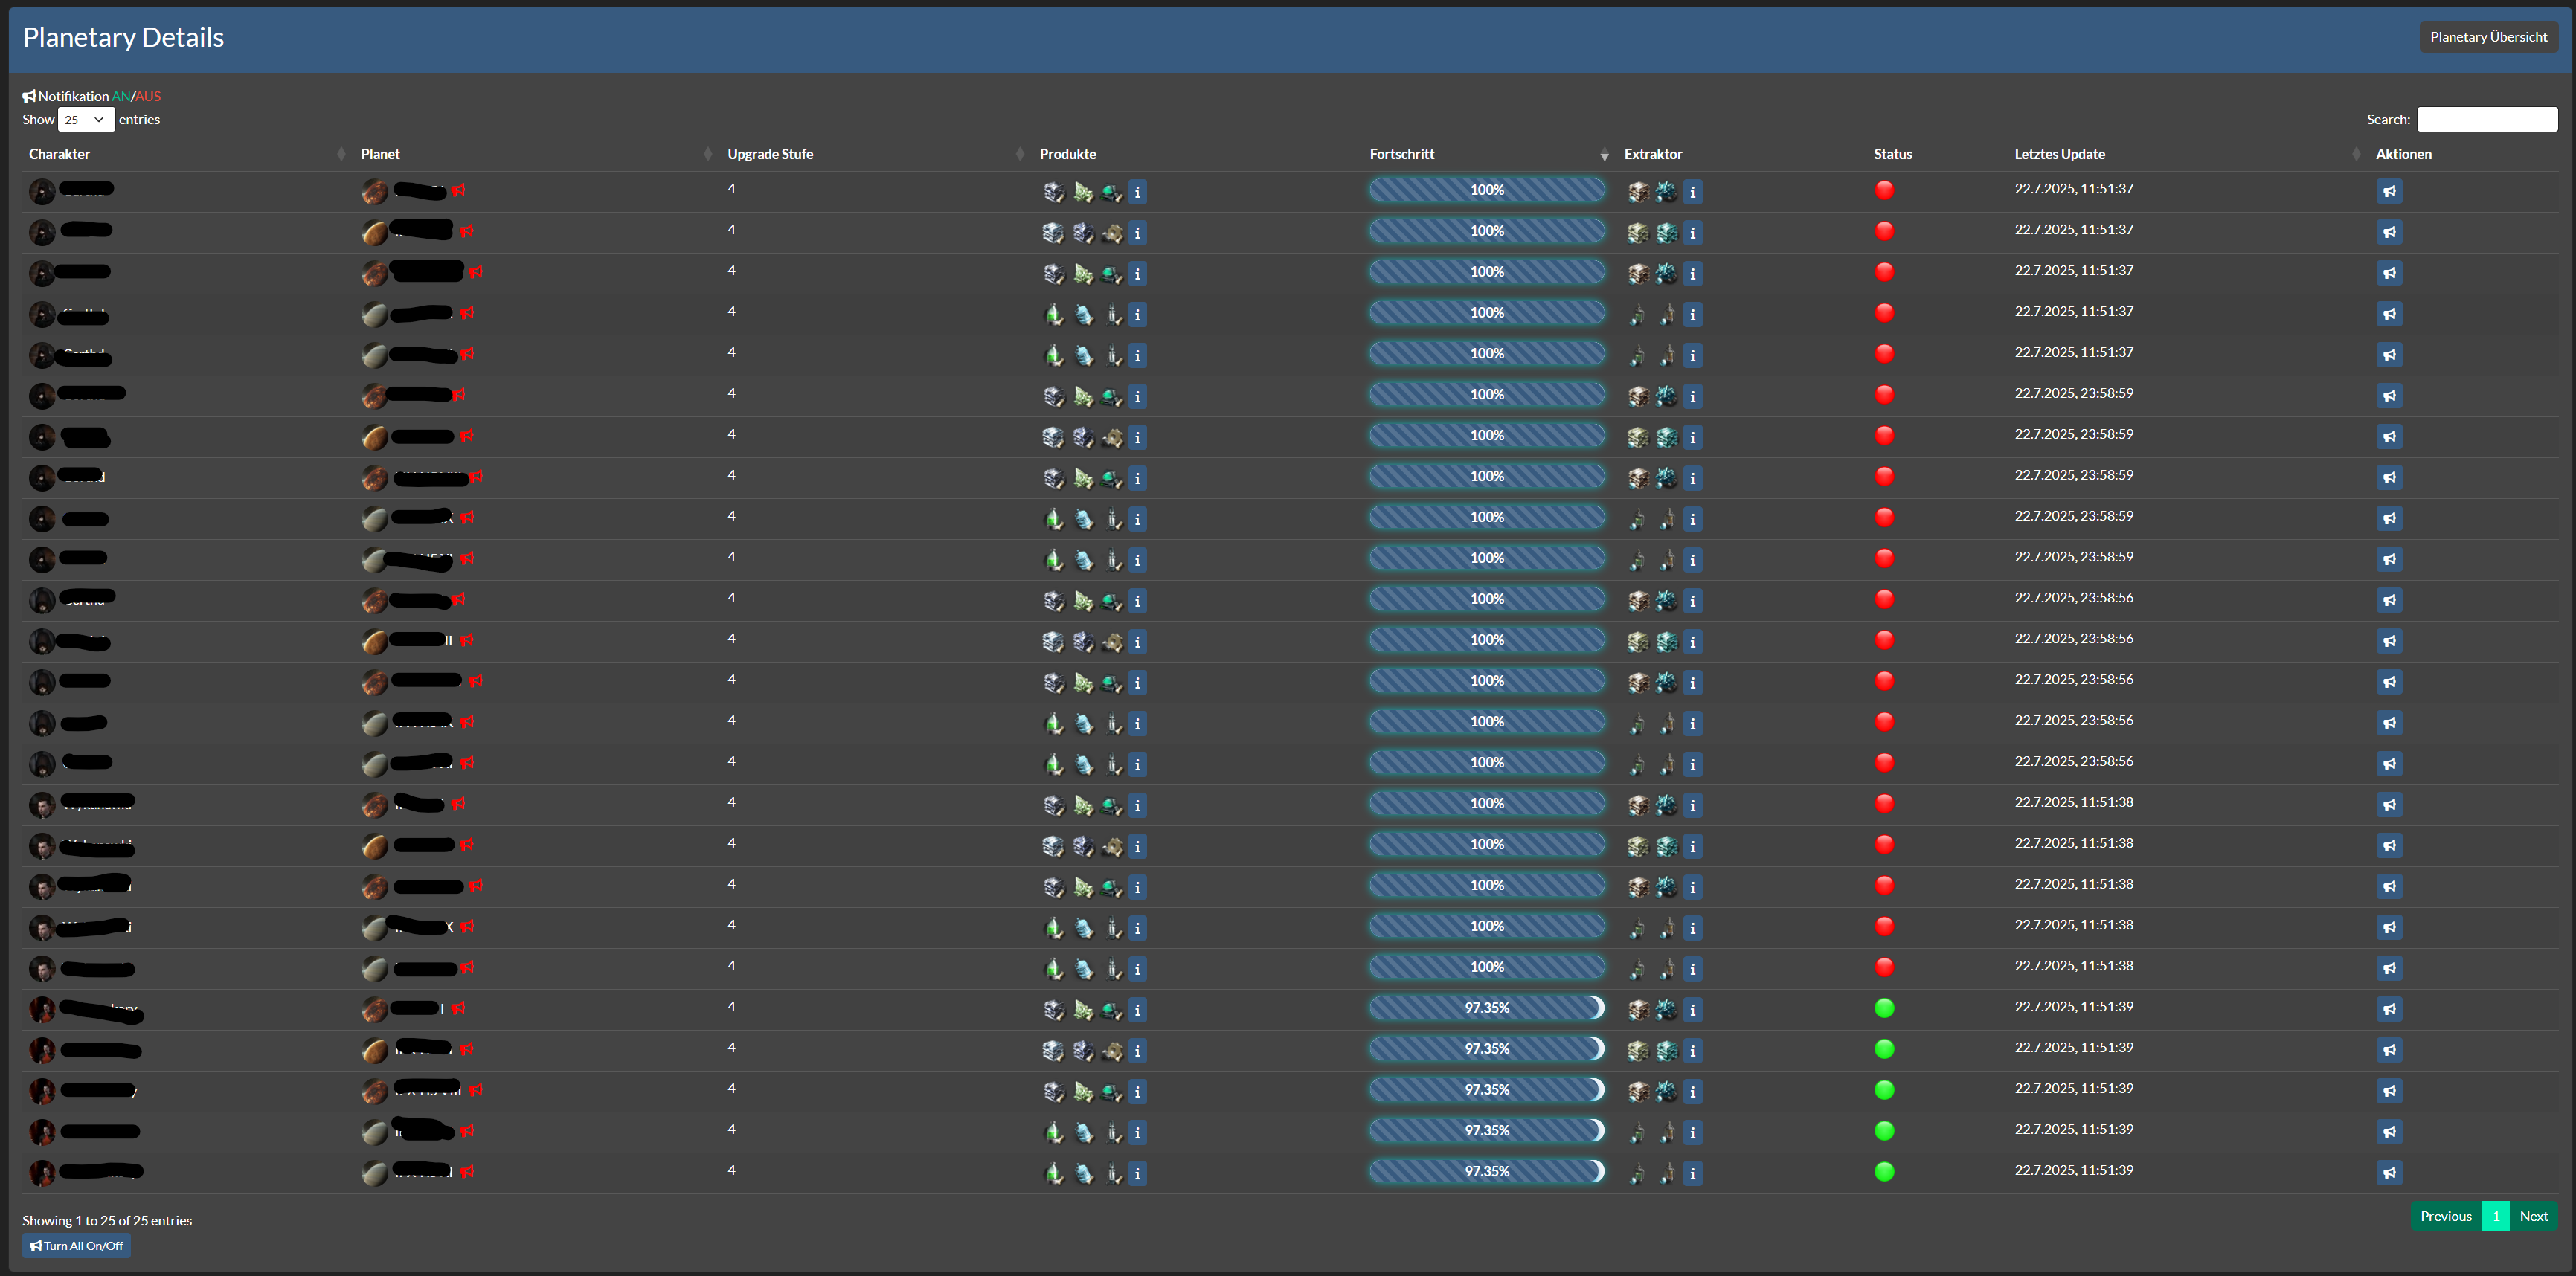Click the last row's Extraktor info icon
This screenshot has width=2576, height=1276.
pyautogui.click(x=1692, y=1173)
